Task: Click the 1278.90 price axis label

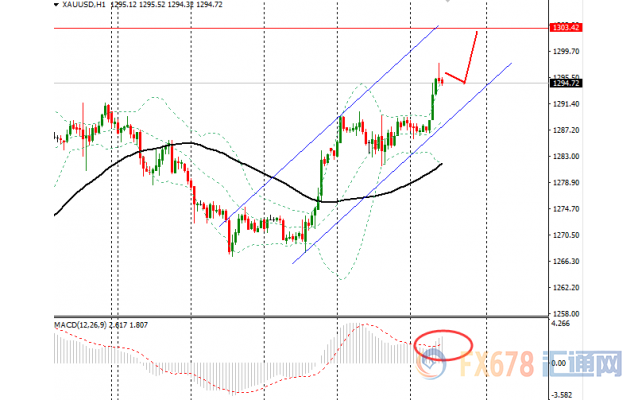Action: (x=566, y=182)
